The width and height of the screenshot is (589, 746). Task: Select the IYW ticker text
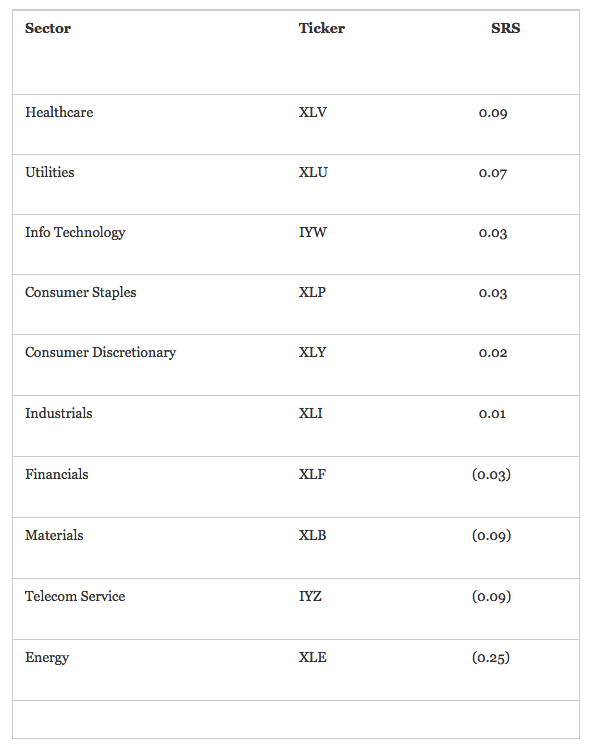(x=313, y=232)
